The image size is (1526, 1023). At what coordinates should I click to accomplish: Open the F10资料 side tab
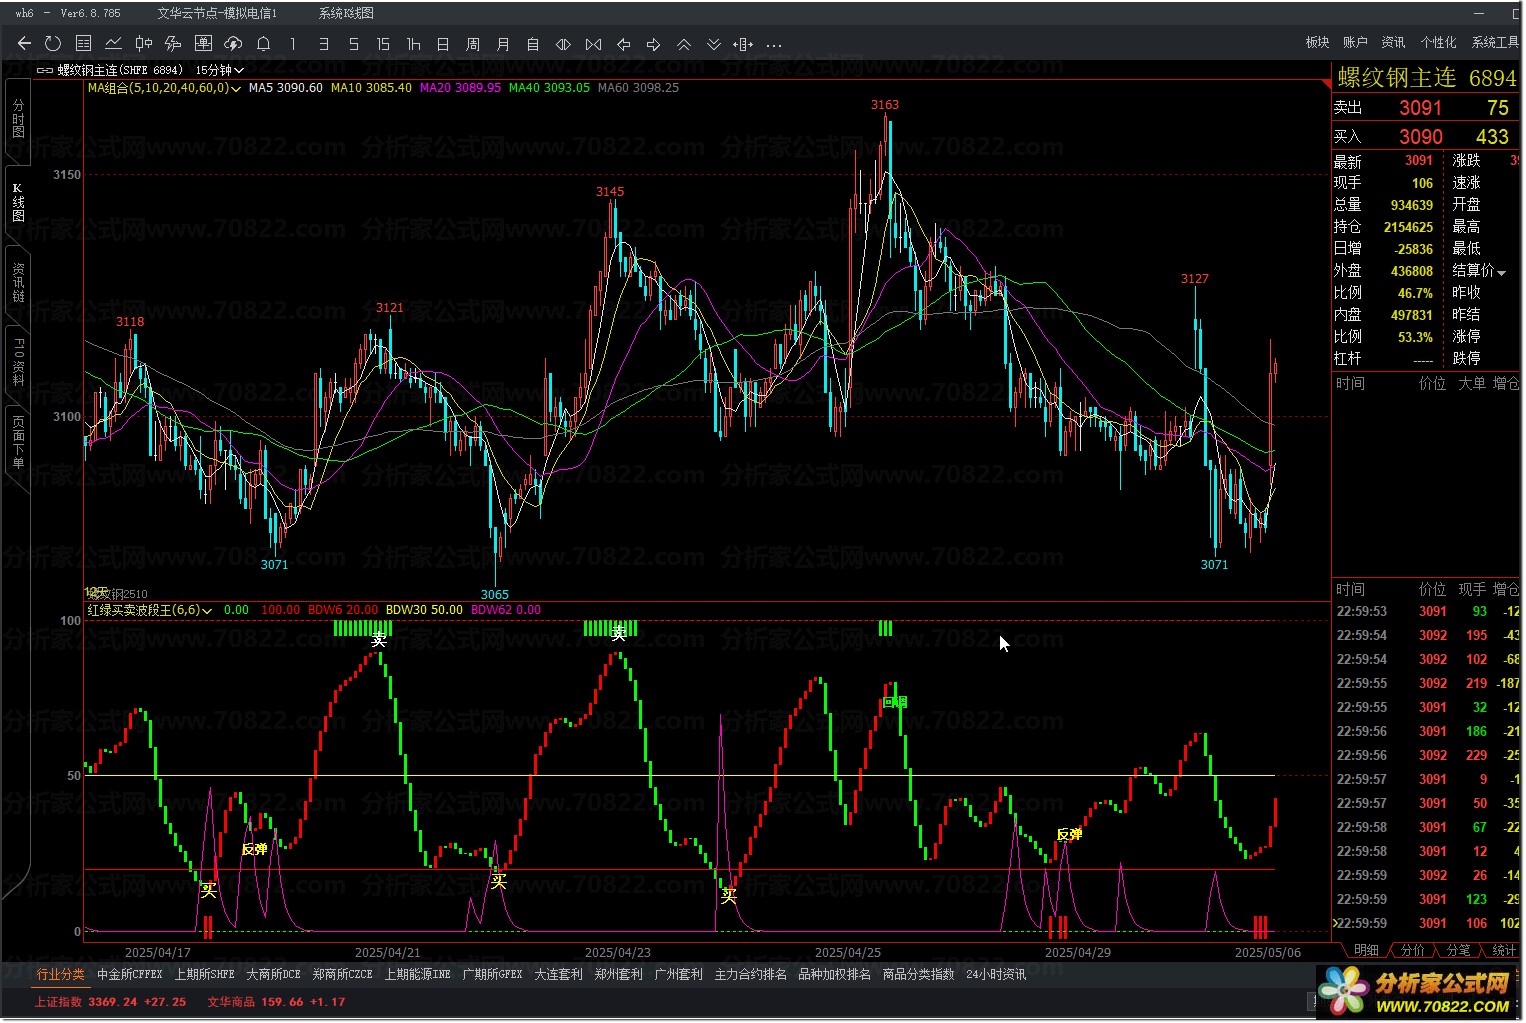coord(17,362)
